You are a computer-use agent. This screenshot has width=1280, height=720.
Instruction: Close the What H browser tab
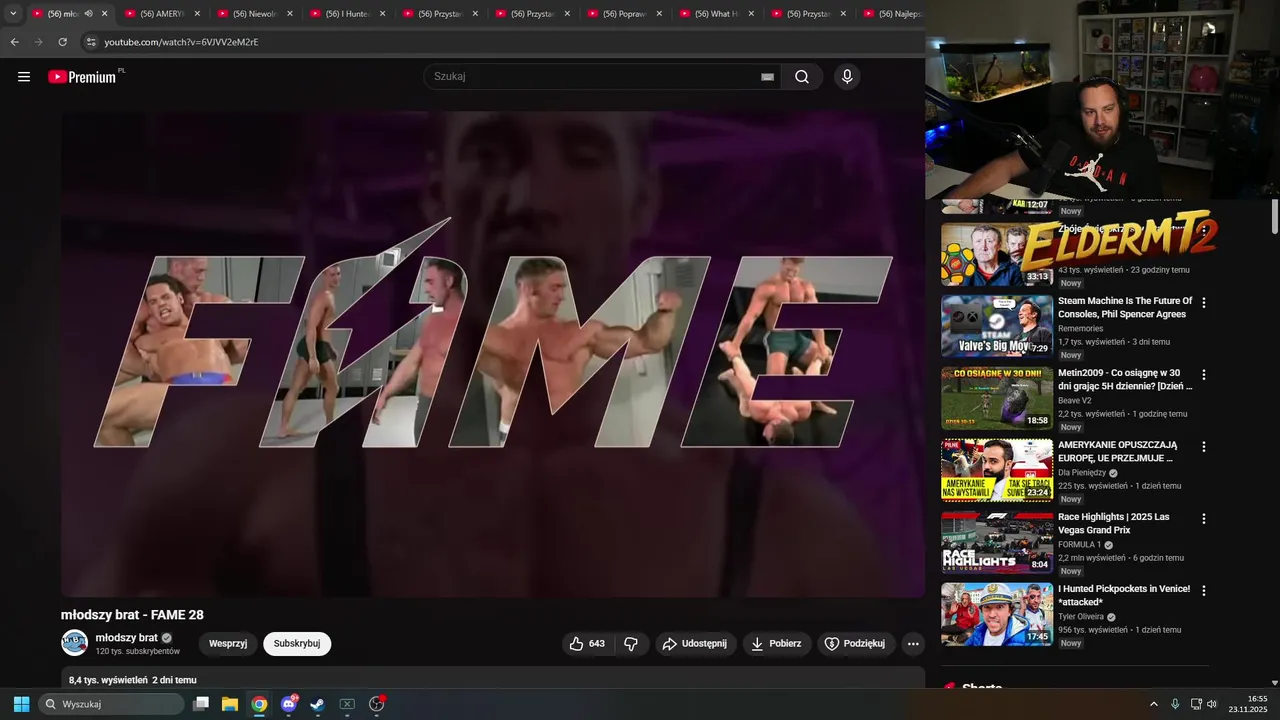[751, 14]
